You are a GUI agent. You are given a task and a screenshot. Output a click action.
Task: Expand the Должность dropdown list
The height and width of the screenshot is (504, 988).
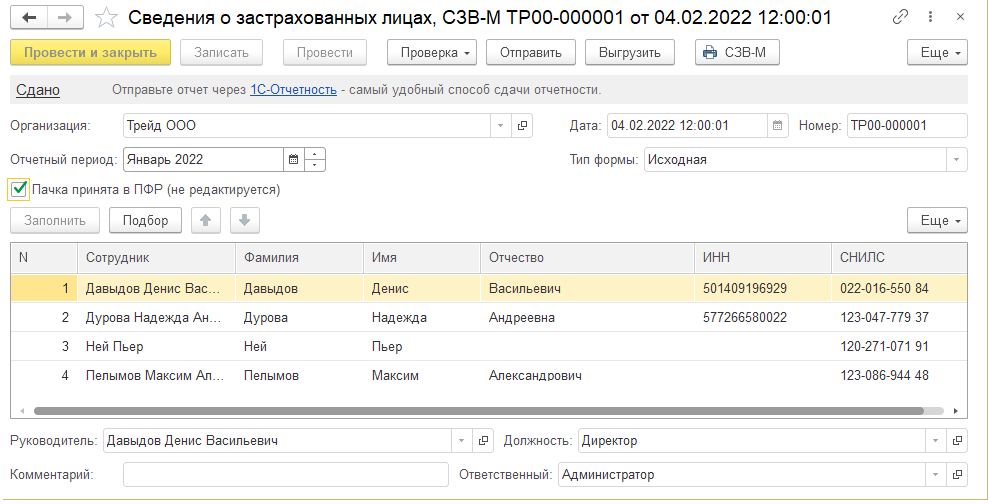(x=935, y=441)
